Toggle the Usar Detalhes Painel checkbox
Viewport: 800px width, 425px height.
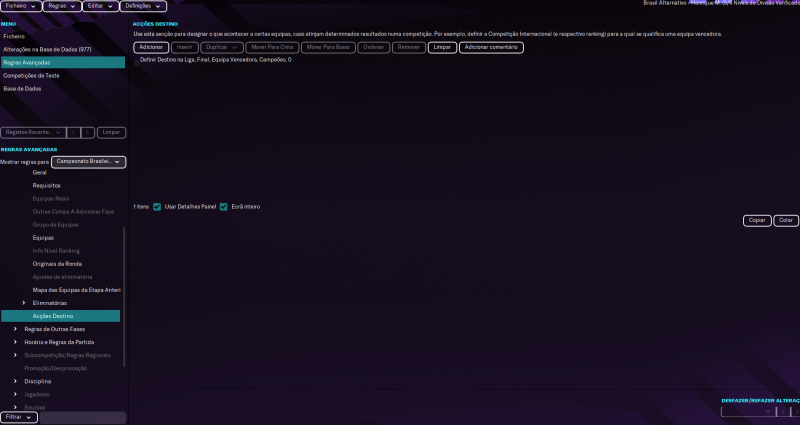[157, 207]
